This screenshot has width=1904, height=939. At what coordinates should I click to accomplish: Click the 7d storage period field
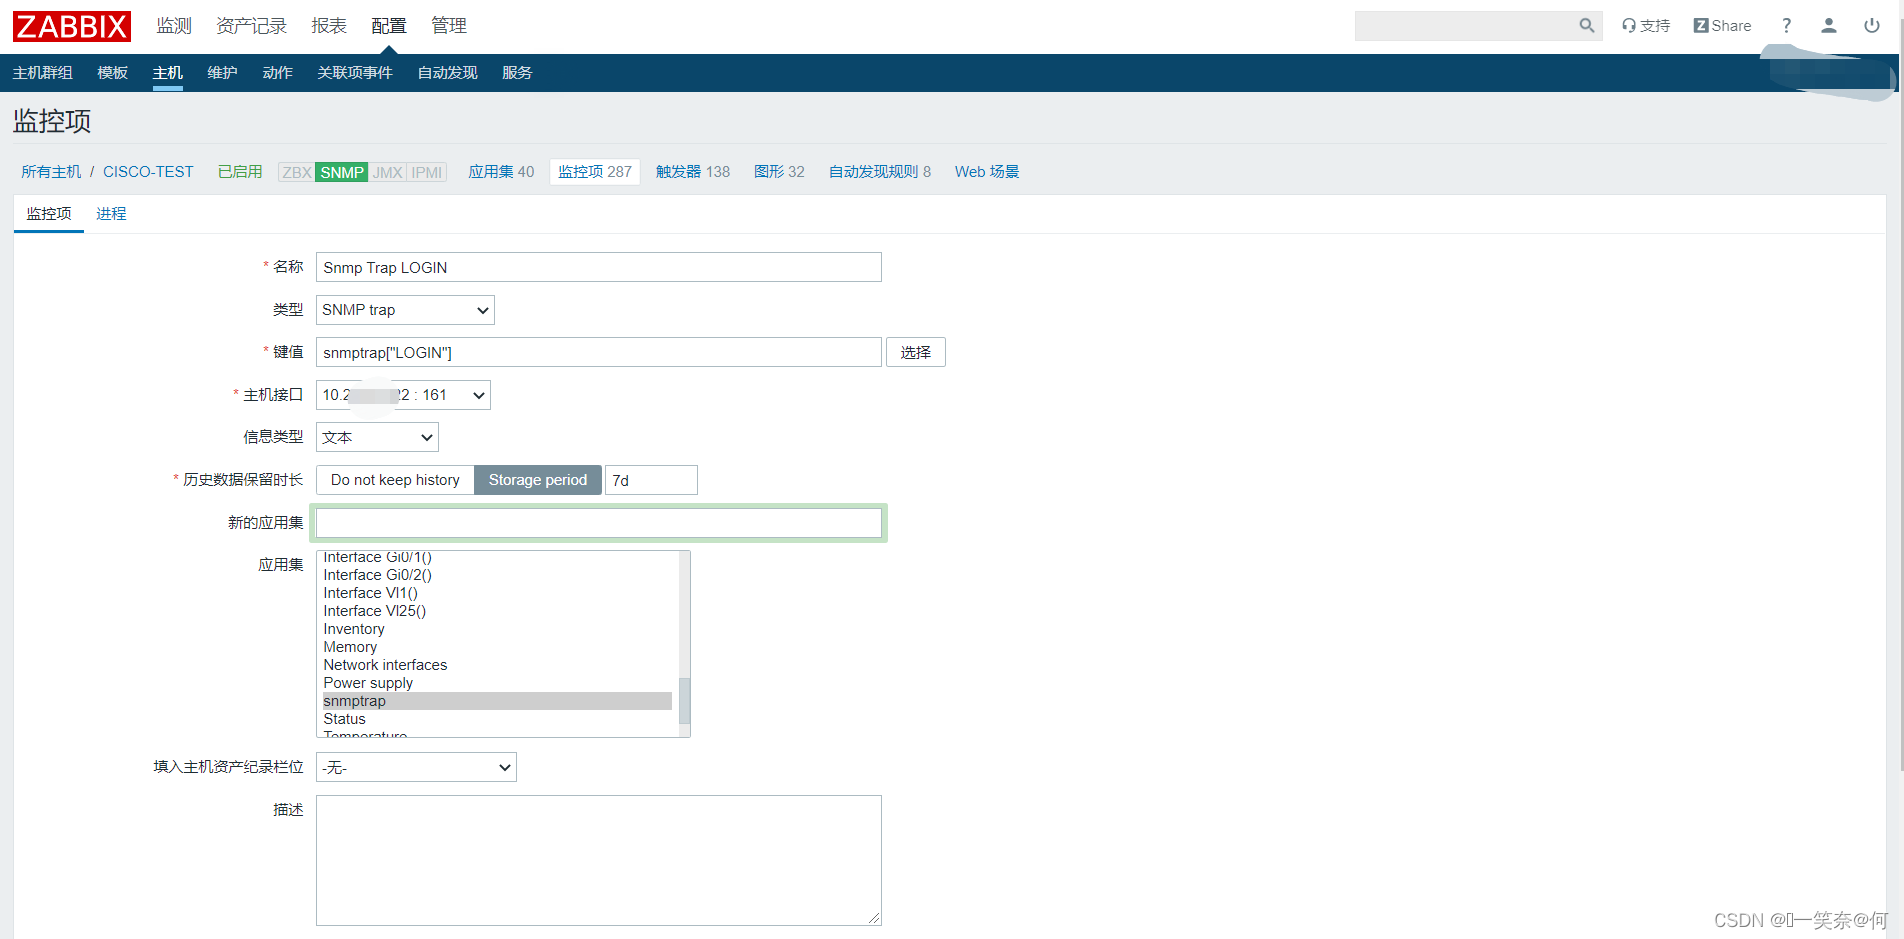tap(651, 480)
